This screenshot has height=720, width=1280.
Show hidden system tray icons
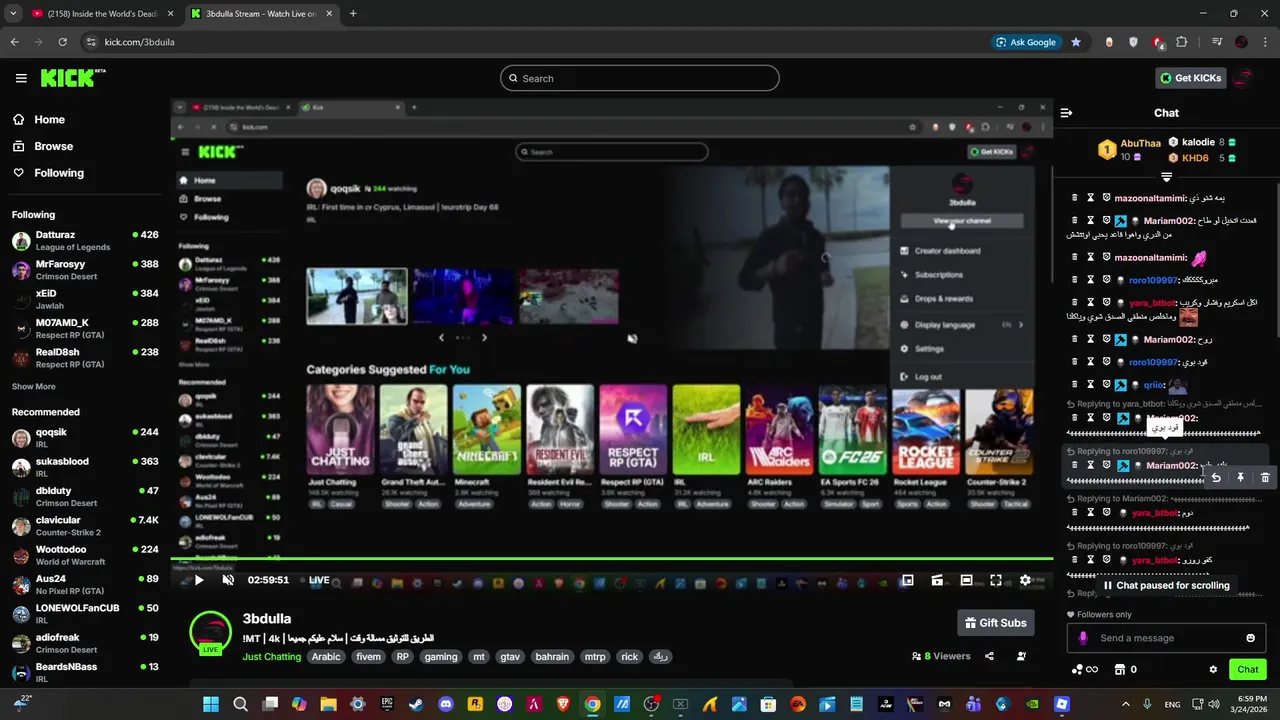point(1125,704)
